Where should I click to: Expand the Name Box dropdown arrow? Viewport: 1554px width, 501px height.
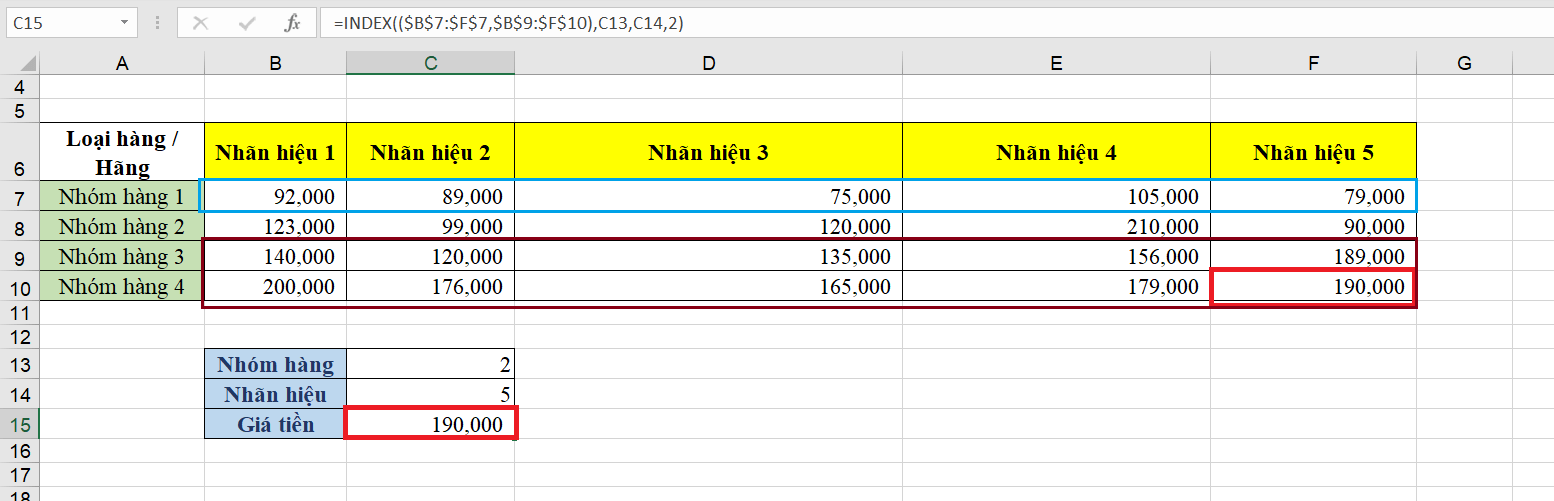123,22
